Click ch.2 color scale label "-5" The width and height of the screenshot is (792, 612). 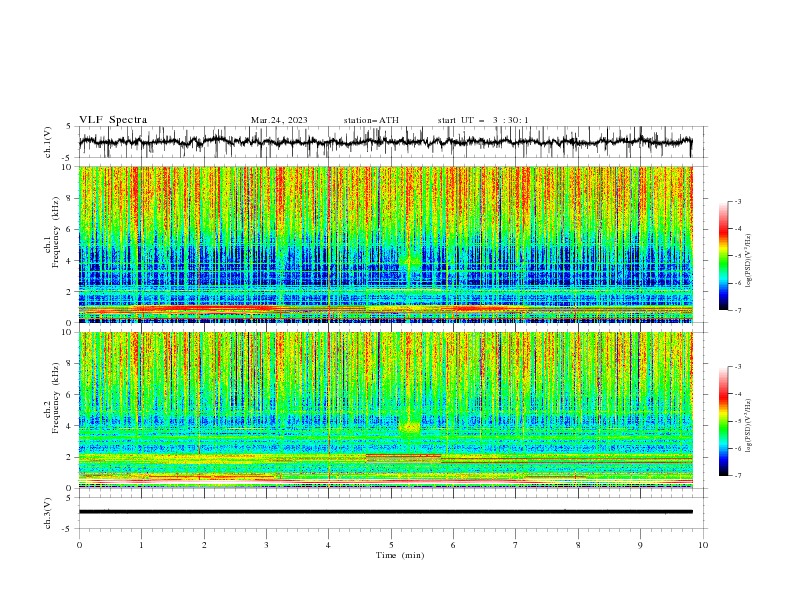pyautogui.click(x=738, y=421)
